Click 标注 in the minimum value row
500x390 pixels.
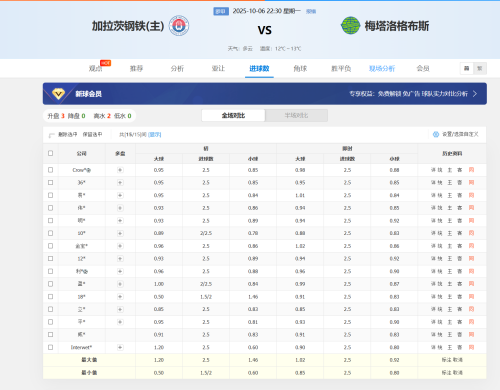tap(446, 373)
